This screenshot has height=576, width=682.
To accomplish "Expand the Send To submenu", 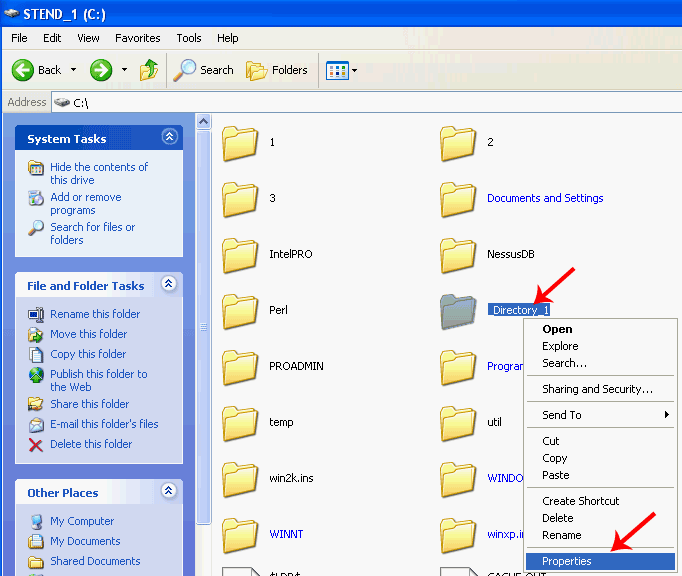I will (600, 415).
